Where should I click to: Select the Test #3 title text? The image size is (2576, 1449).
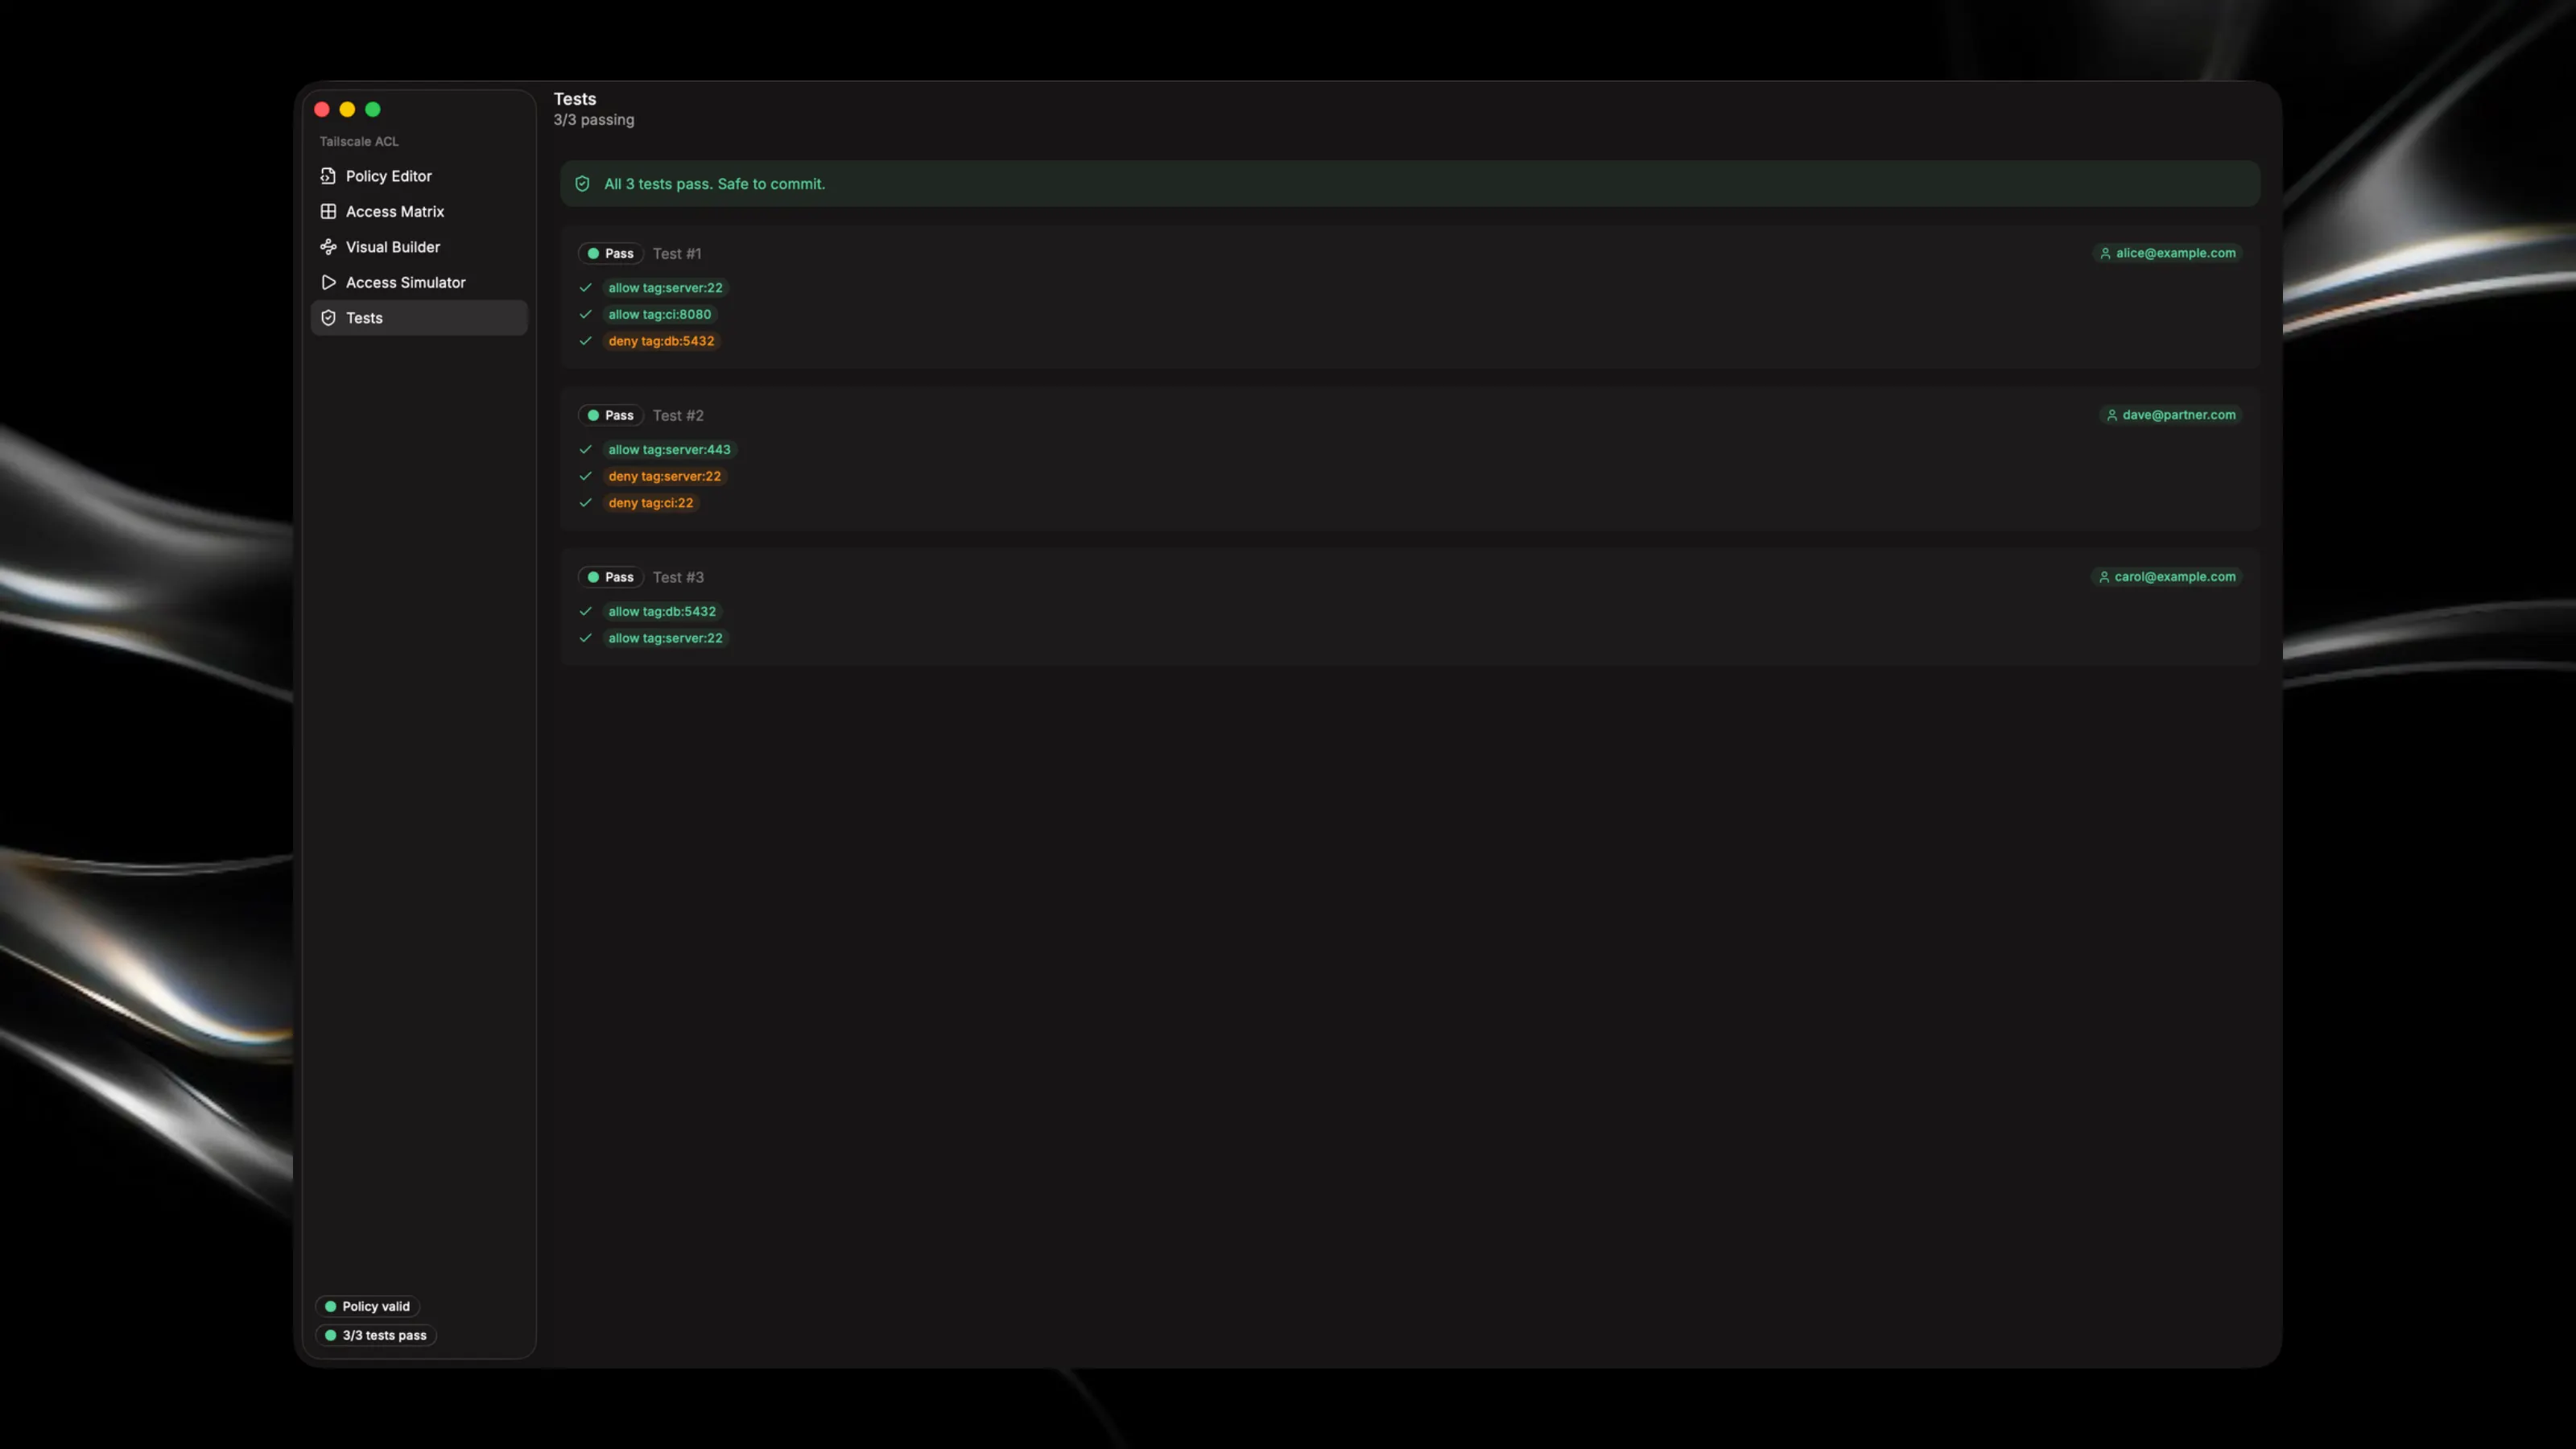678,578
